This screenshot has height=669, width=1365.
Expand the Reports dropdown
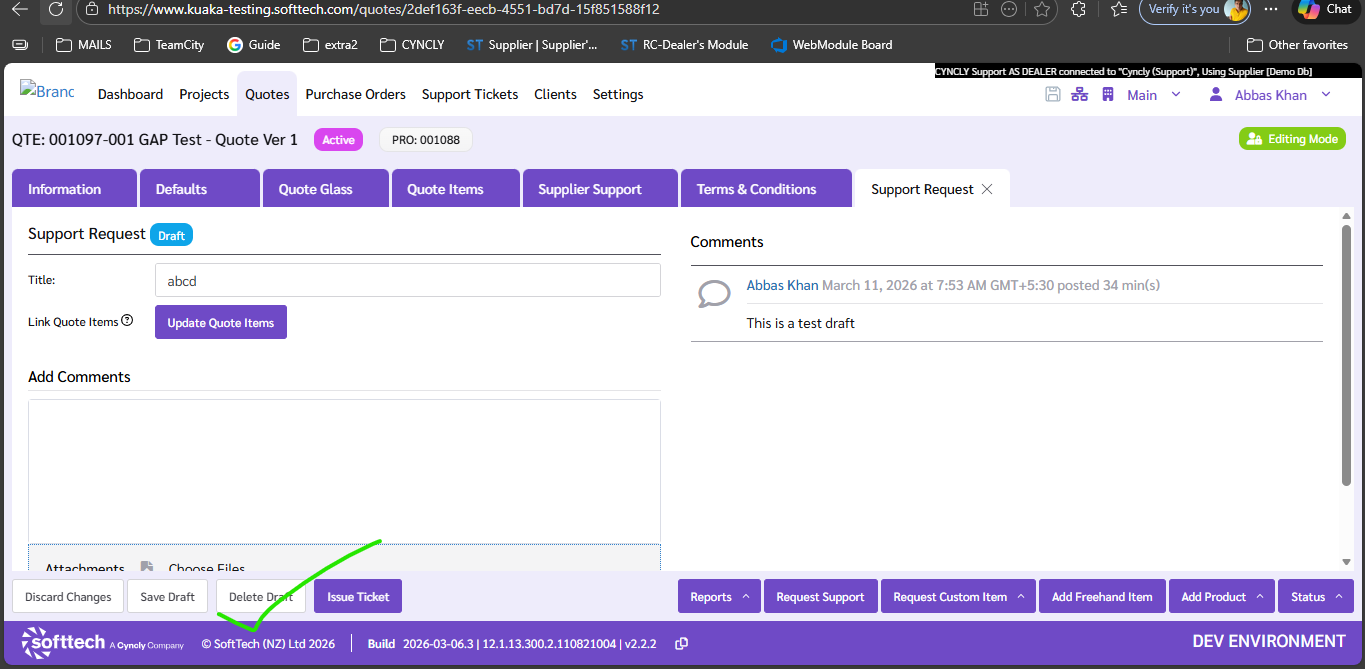click(719, 597)
